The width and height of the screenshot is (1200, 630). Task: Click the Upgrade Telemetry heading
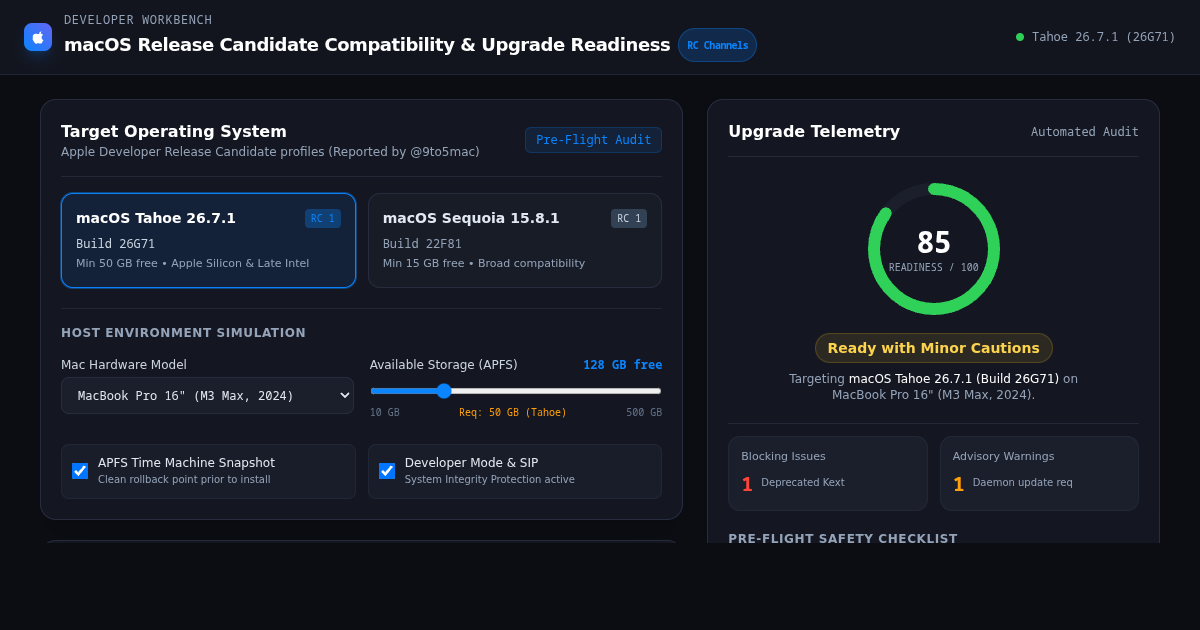coord(814,131)
